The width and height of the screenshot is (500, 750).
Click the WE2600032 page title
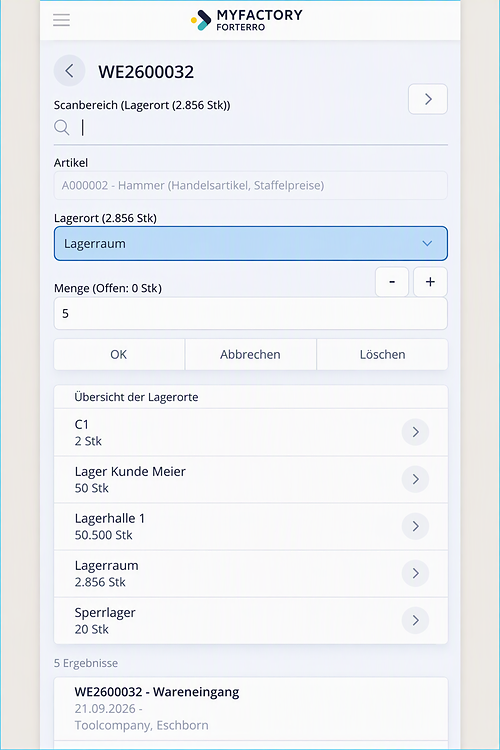(x=146, y=72)
